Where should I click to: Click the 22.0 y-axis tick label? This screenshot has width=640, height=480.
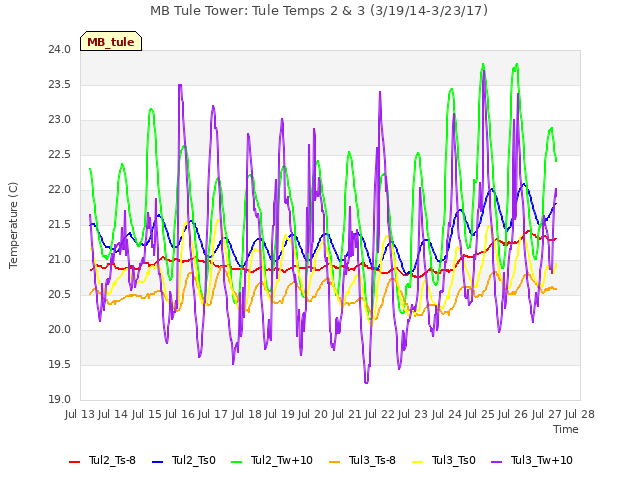tap(60, 190)
